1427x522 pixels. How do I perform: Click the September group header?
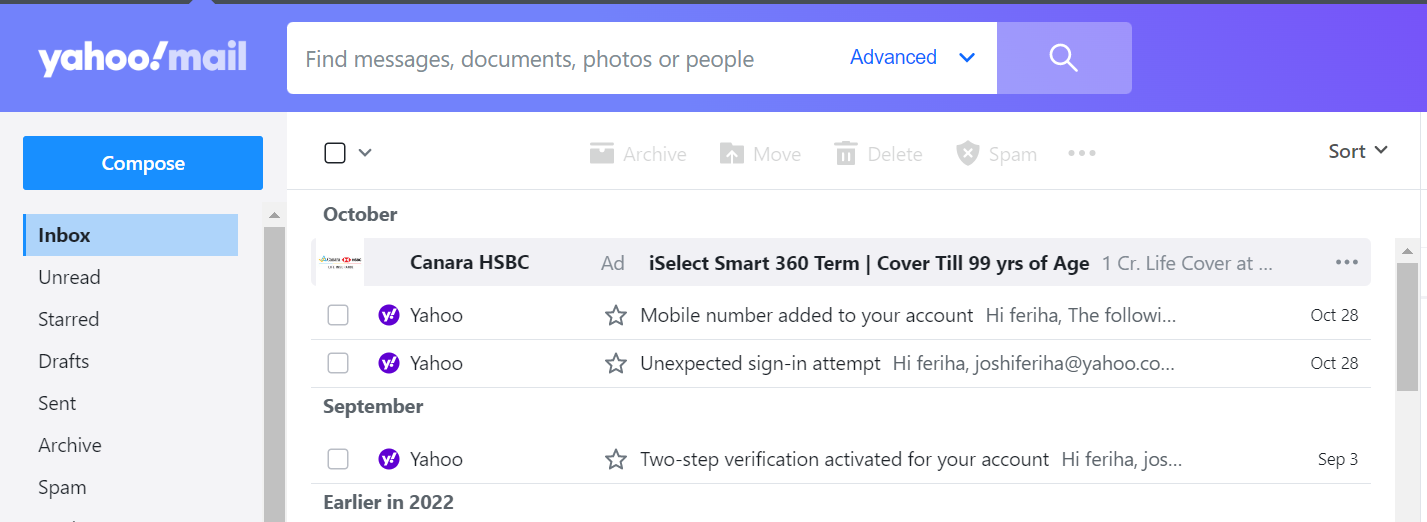tap(373, 406)
